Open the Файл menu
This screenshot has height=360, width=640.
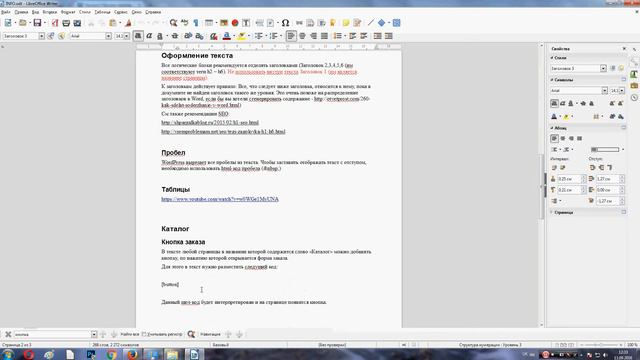pyautogui.click(x=6, y=12)
